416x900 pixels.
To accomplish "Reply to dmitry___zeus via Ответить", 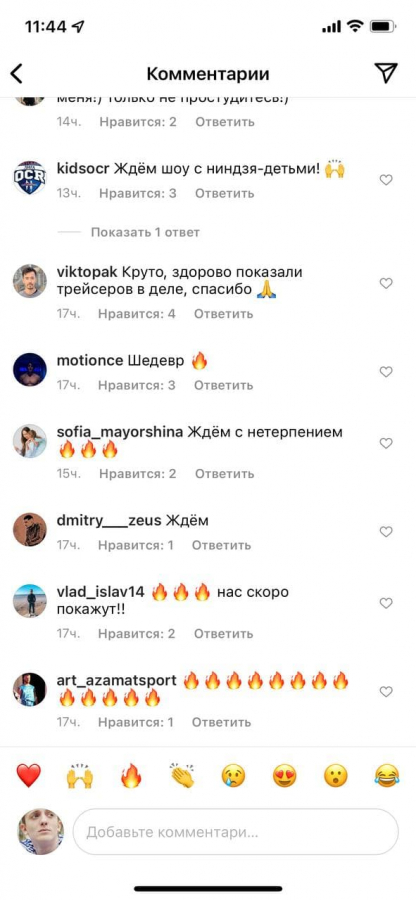I will [221, 545].
